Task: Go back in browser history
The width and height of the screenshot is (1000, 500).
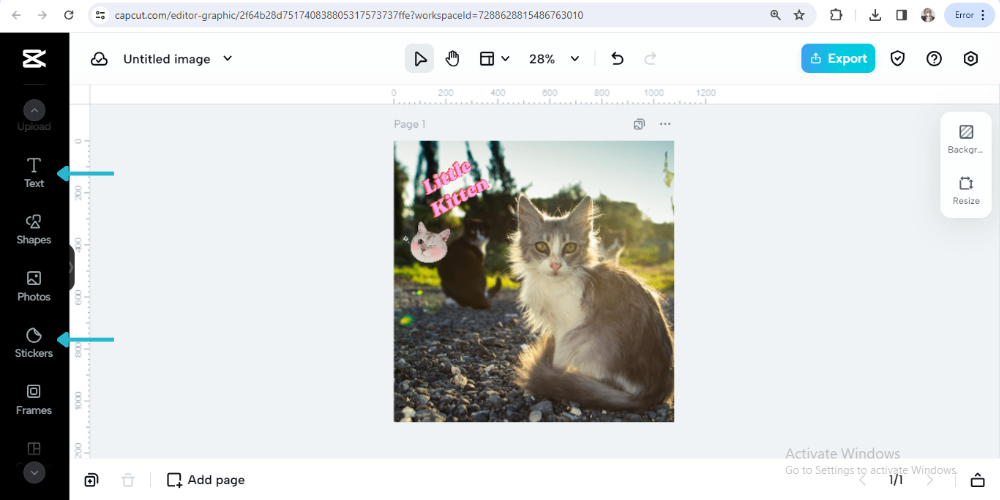Action: coord(16,15)
